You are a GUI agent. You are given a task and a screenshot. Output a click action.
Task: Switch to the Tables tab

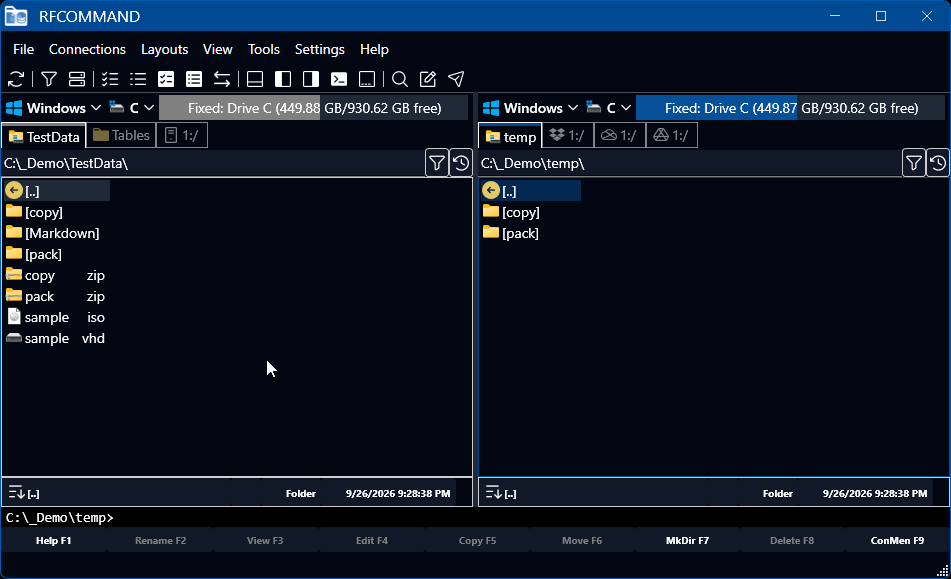pos(121,135)
